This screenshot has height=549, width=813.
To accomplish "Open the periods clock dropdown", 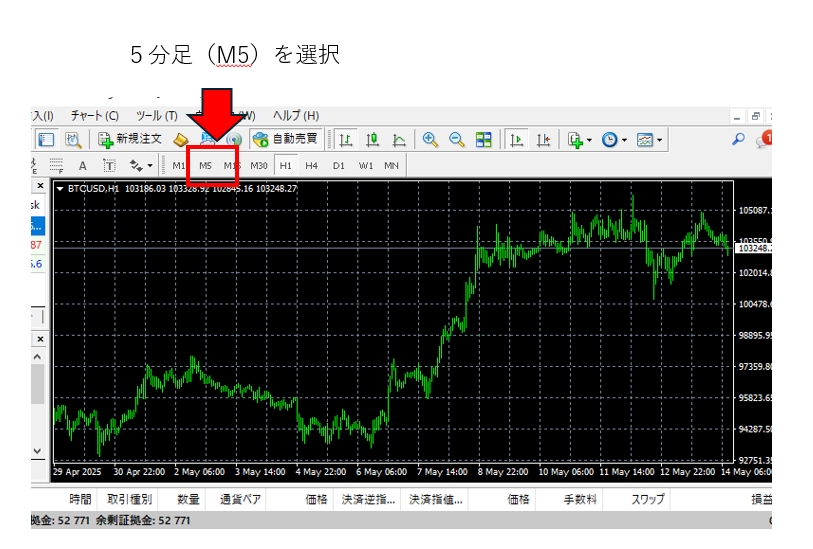I will [612, 140].
